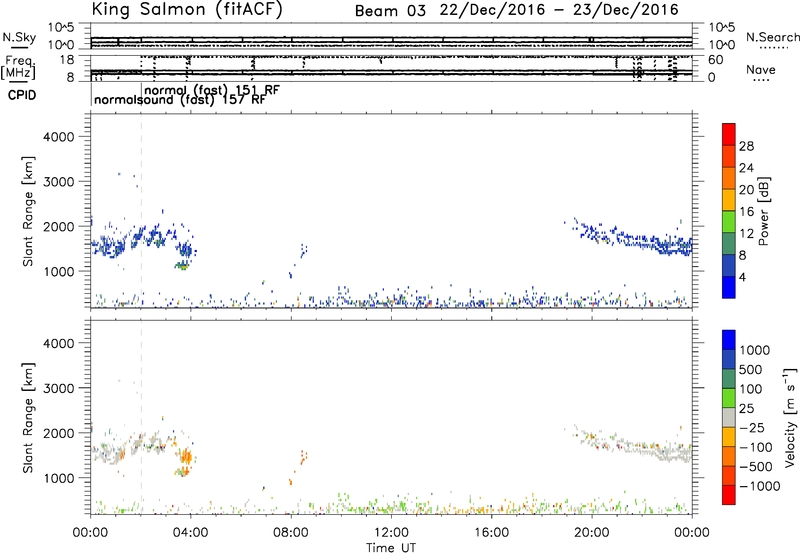Click the gray -25 to 25 velocity colorbar segment
800x554 pixels.
point(729,417)
